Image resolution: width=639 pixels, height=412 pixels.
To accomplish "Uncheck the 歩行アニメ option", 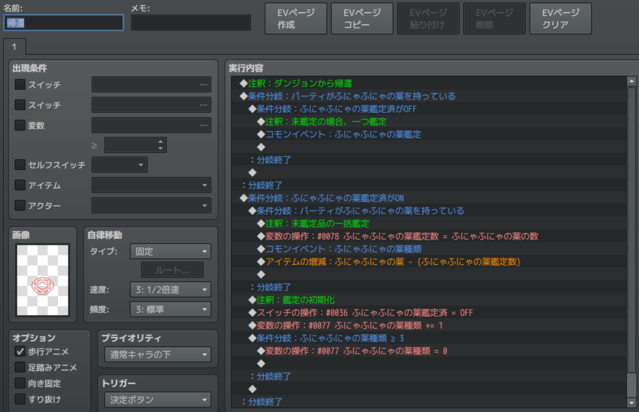I will (x=20, y=351).
